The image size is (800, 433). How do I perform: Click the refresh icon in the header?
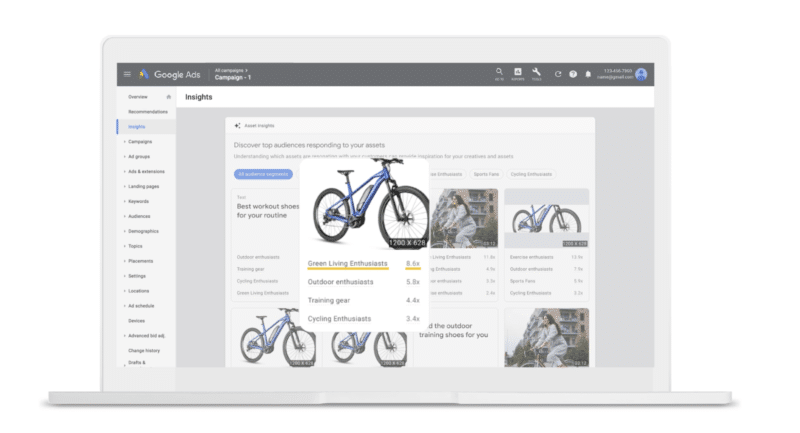pos(559,74)
